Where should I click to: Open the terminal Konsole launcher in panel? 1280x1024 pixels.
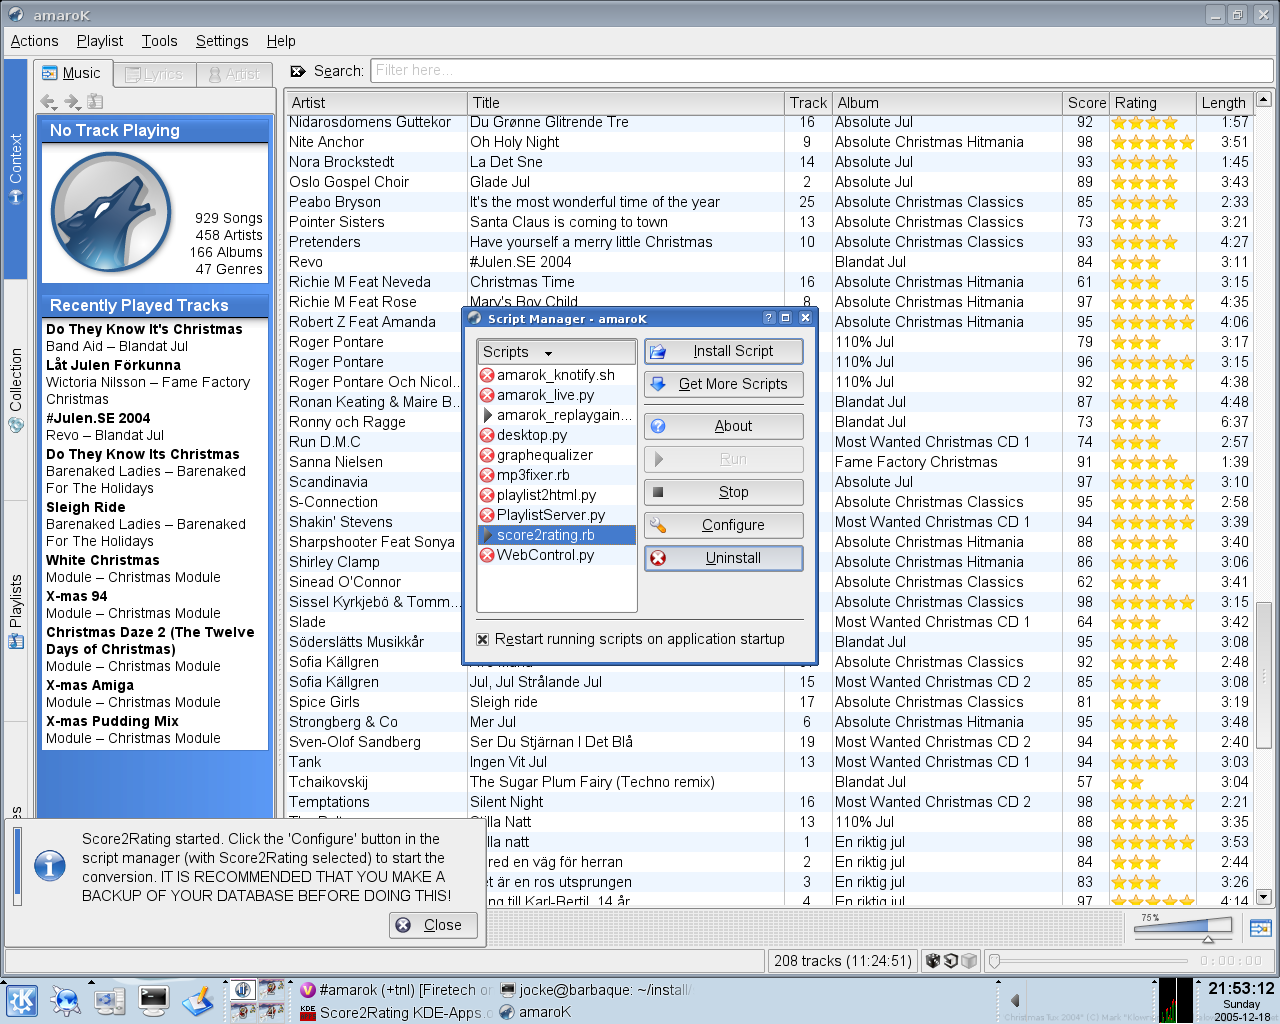[154, 1000]
